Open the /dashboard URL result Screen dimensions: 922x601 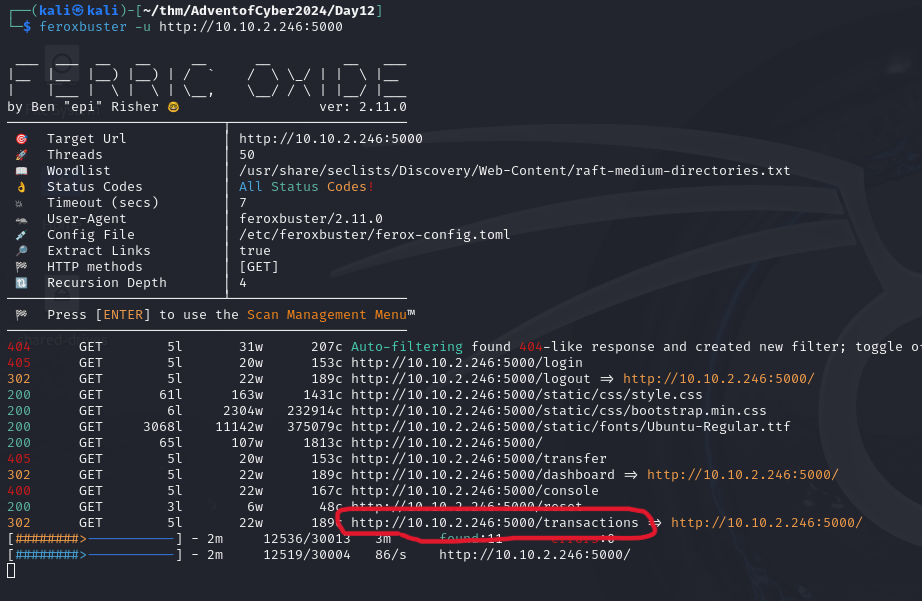(x=483, y=475)
